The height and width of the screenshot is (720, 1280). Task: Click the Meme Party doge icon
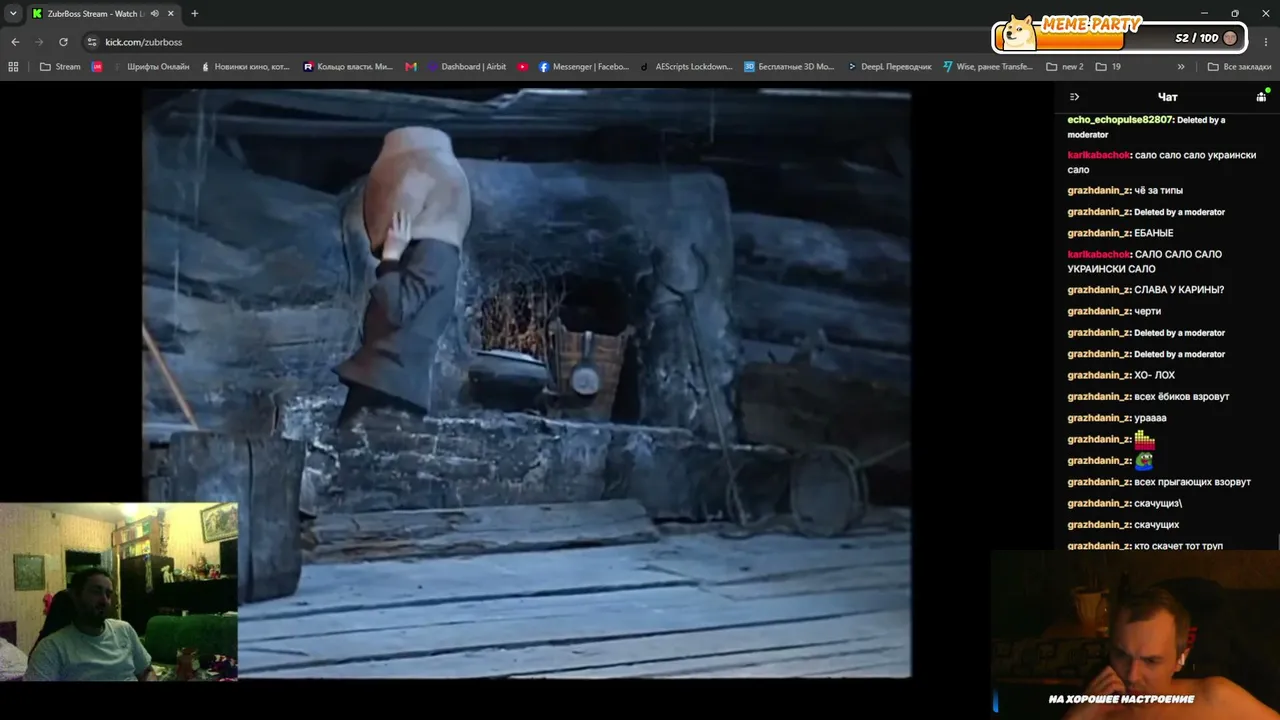[x=1019, y=33]
